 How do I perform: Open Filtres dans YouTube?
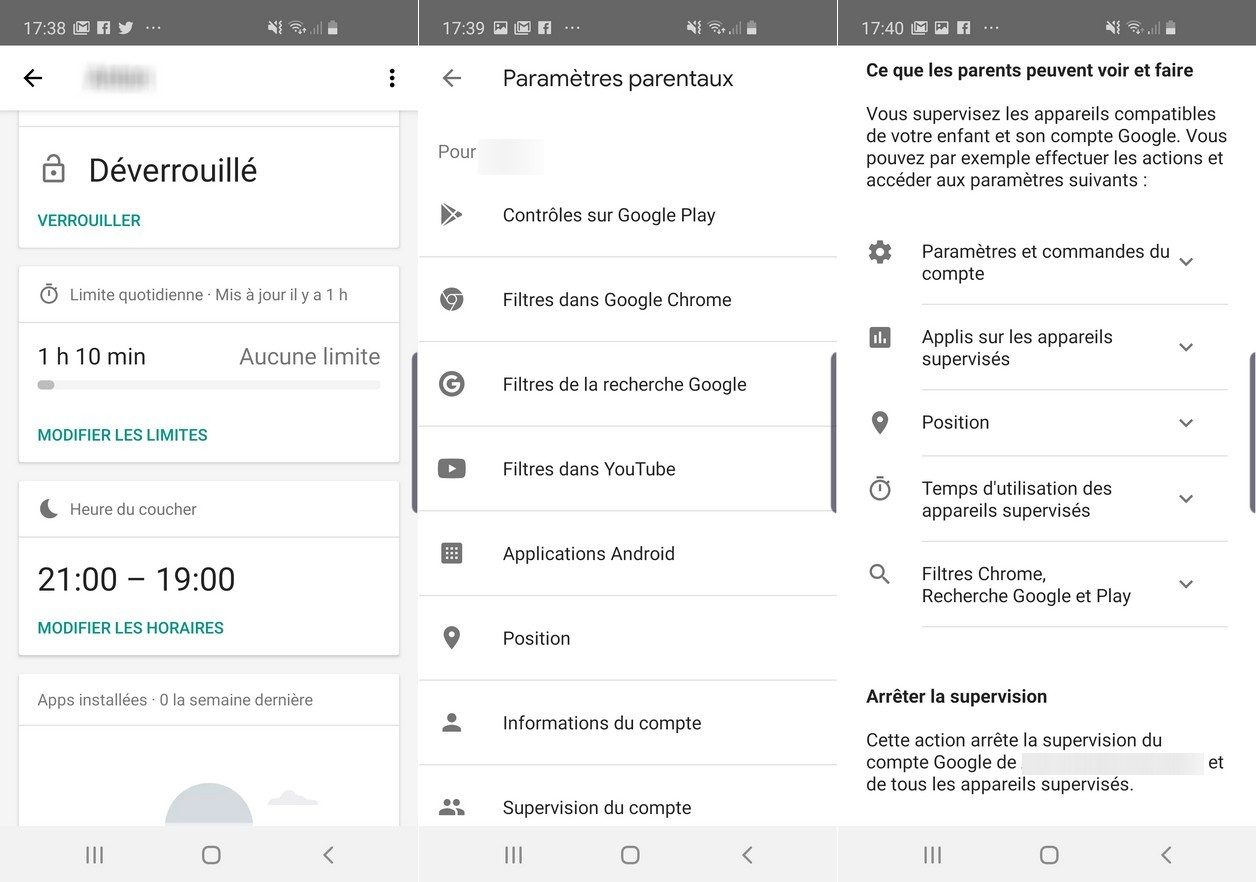click(x=590, y=468)
